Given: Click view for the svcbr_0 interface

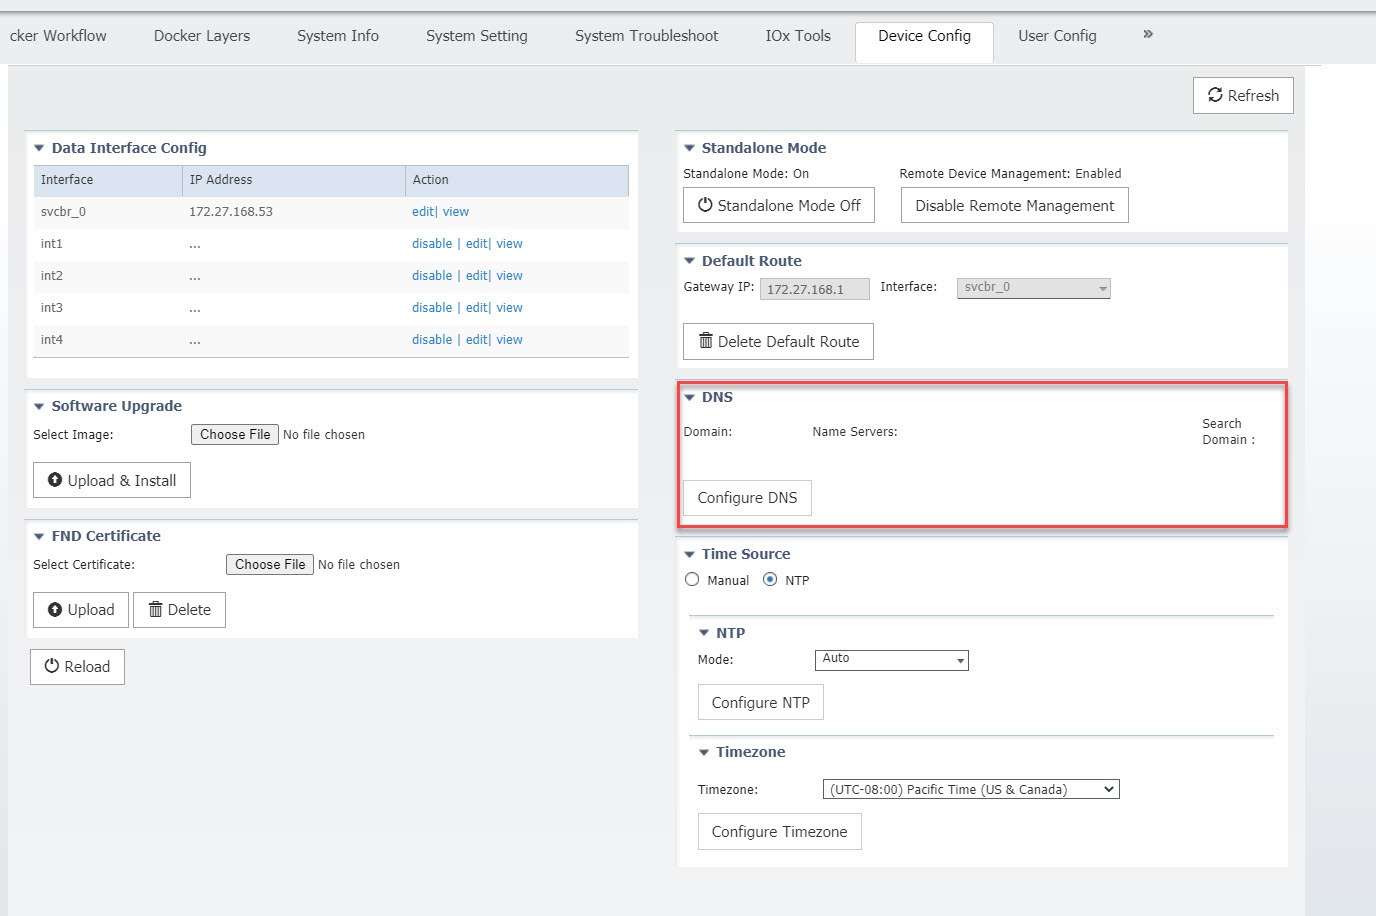Looking at the screenshot, I should pos(456,212).
